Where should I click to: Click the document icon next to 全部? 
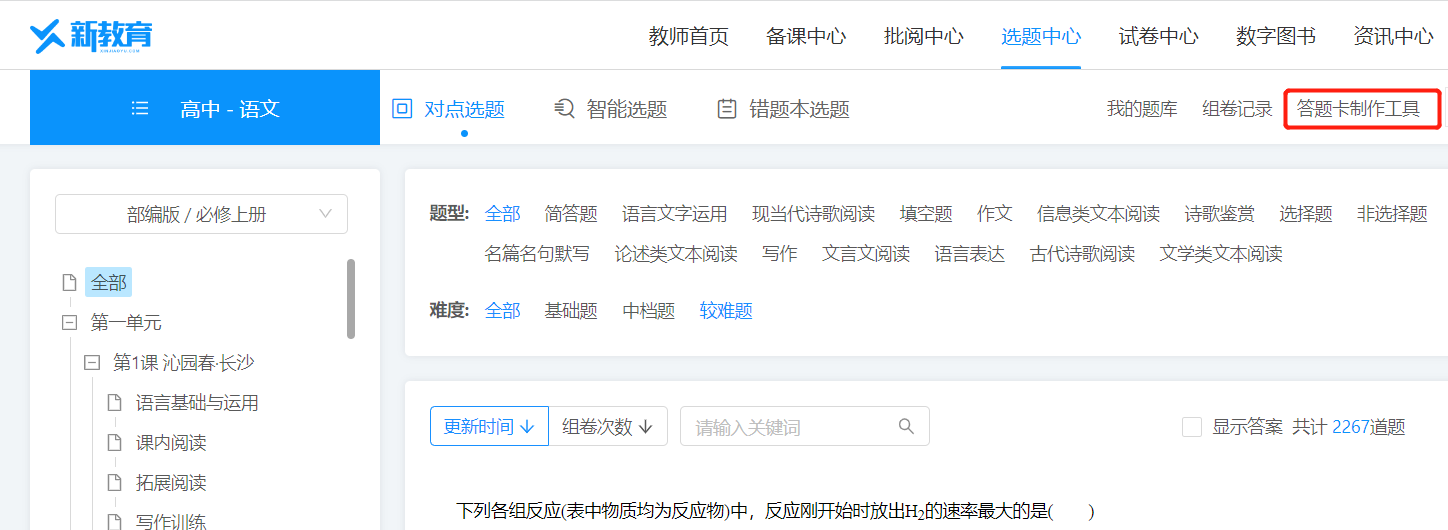click(x=69, y=282)
